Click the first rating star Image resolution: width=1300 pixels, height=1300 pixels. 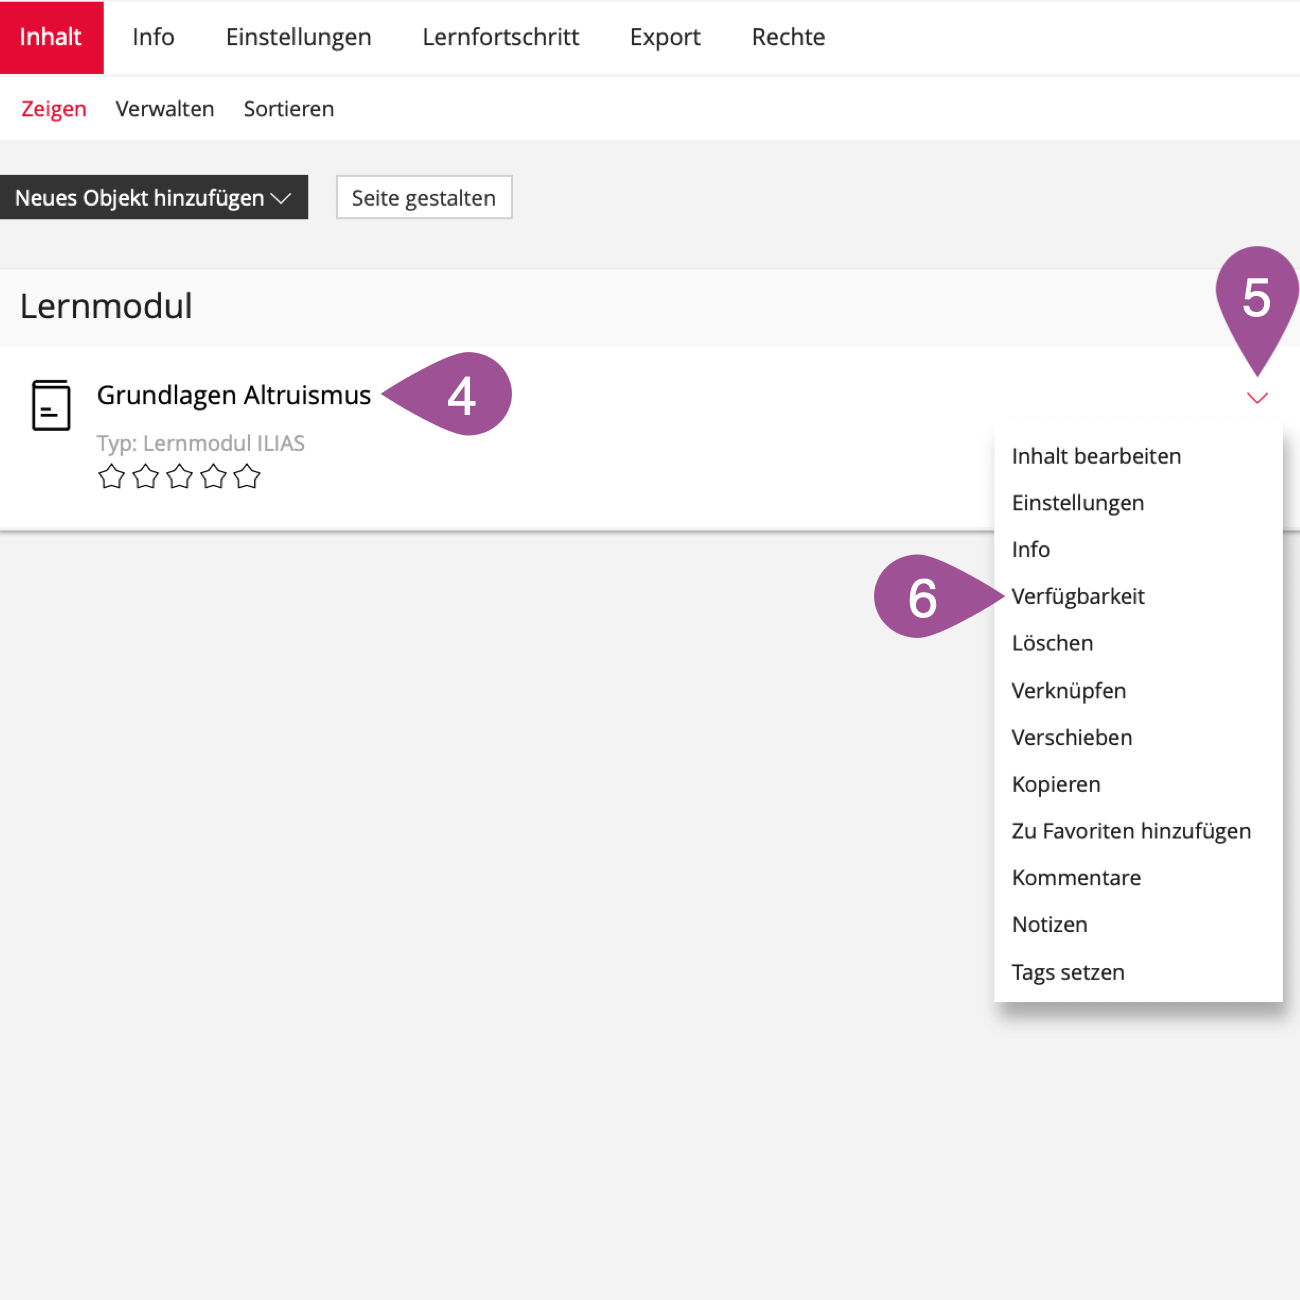111,477
